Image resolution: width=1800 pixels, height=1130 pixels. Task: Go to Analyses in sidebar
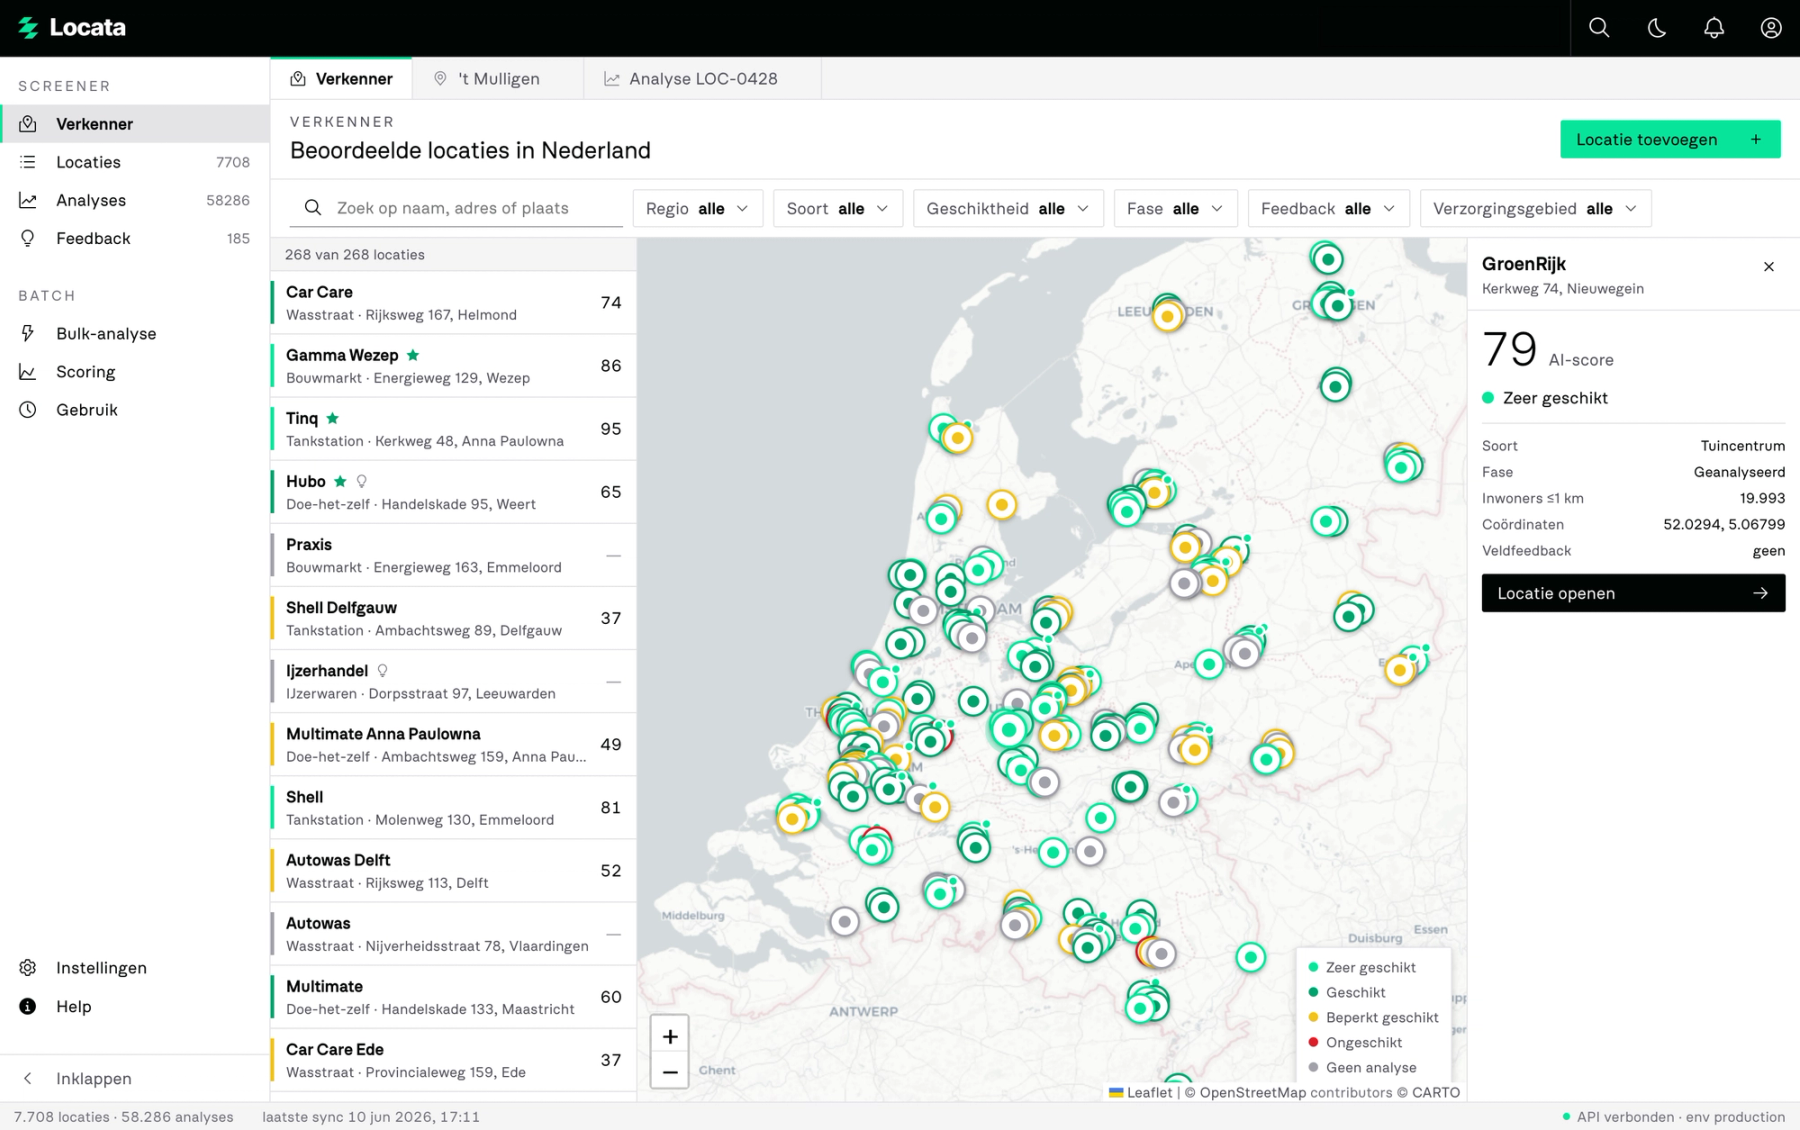coord(135,200)
